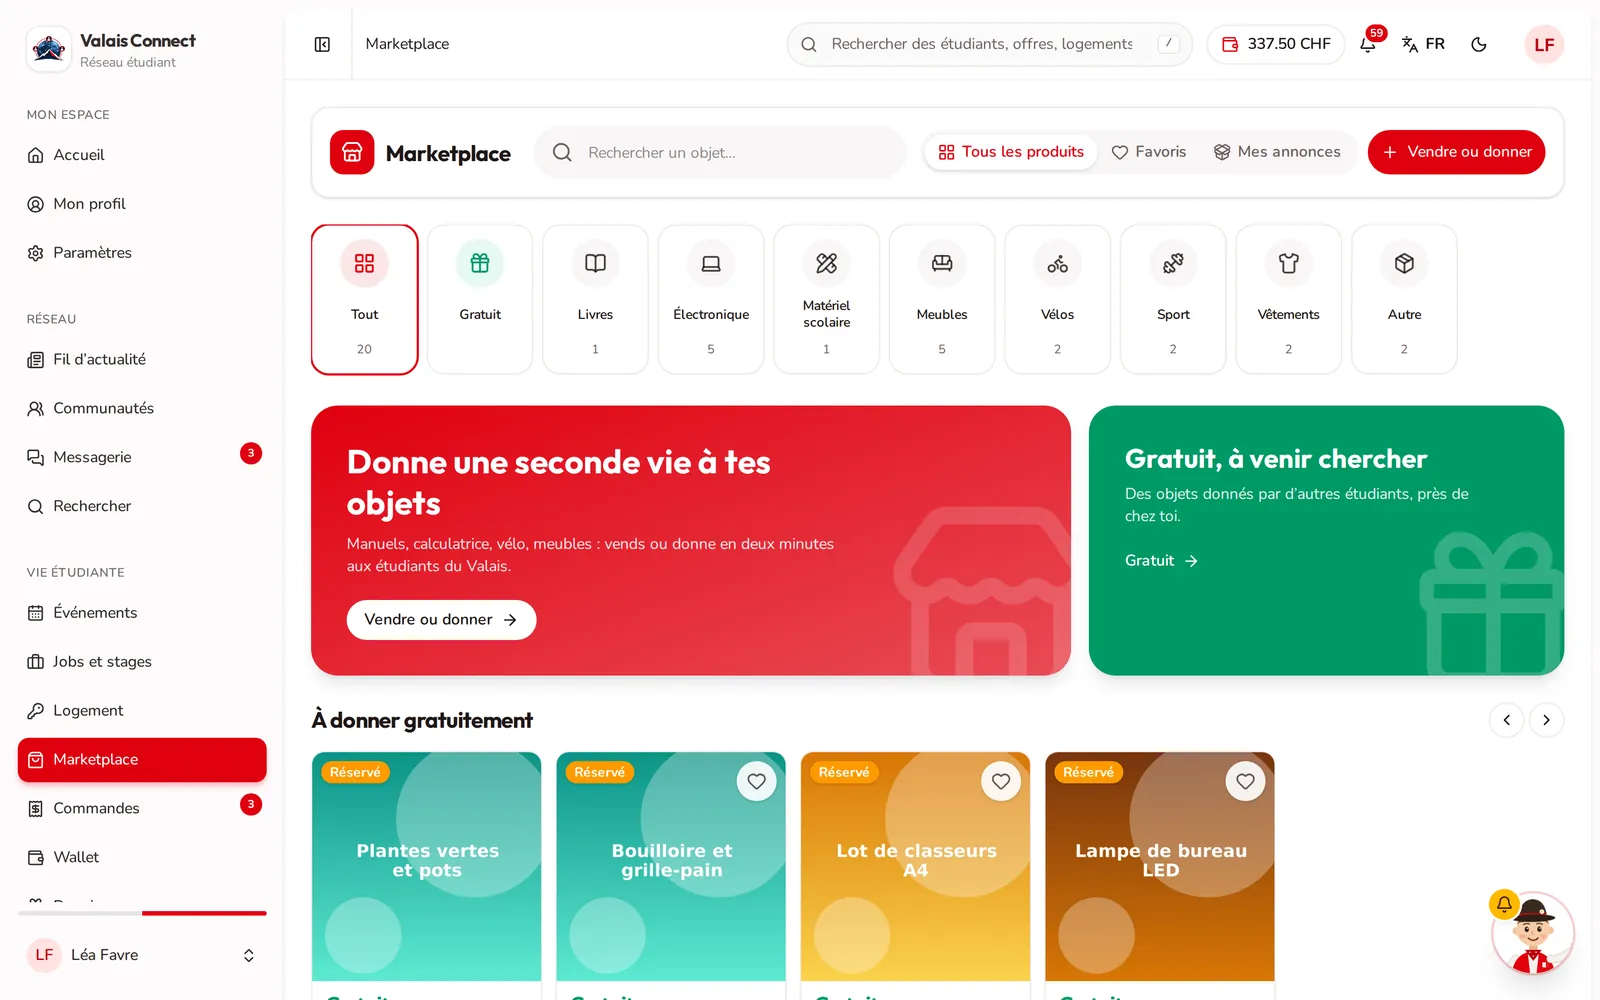This screenshot has height=1000, width=1600.
Task: Switch to Mes annonces tab
Action: (1277, 152)
